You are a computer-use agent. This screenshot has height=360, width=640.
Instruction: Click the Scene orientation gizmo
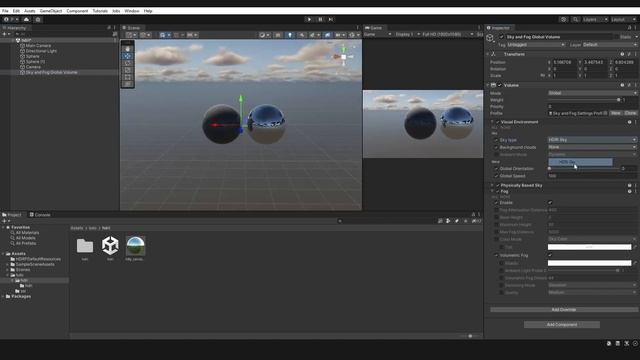click(344, 57)
